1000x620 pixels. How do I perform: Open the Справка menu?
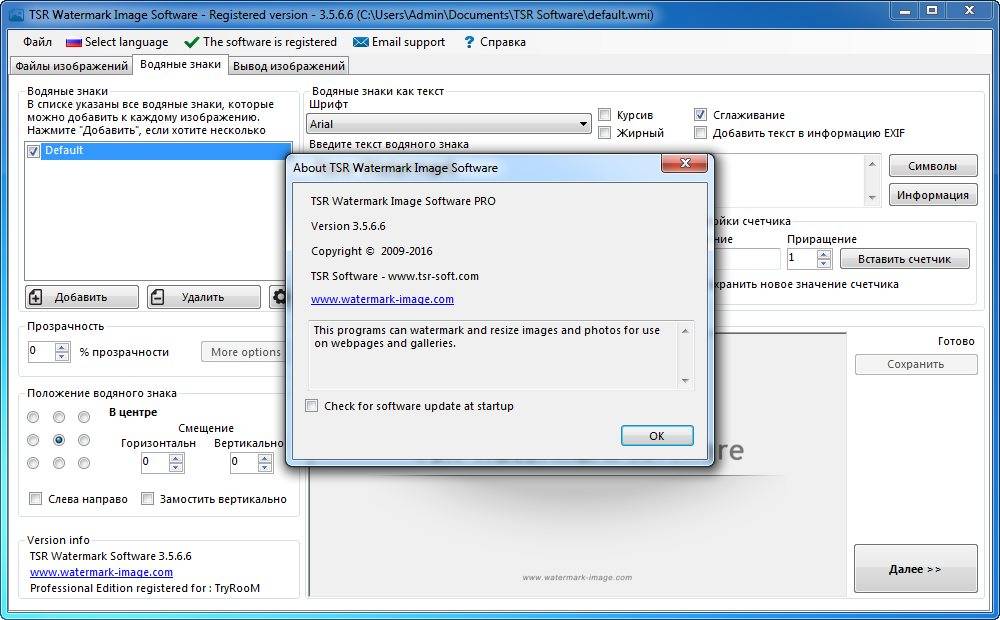[x=503, y=42]
